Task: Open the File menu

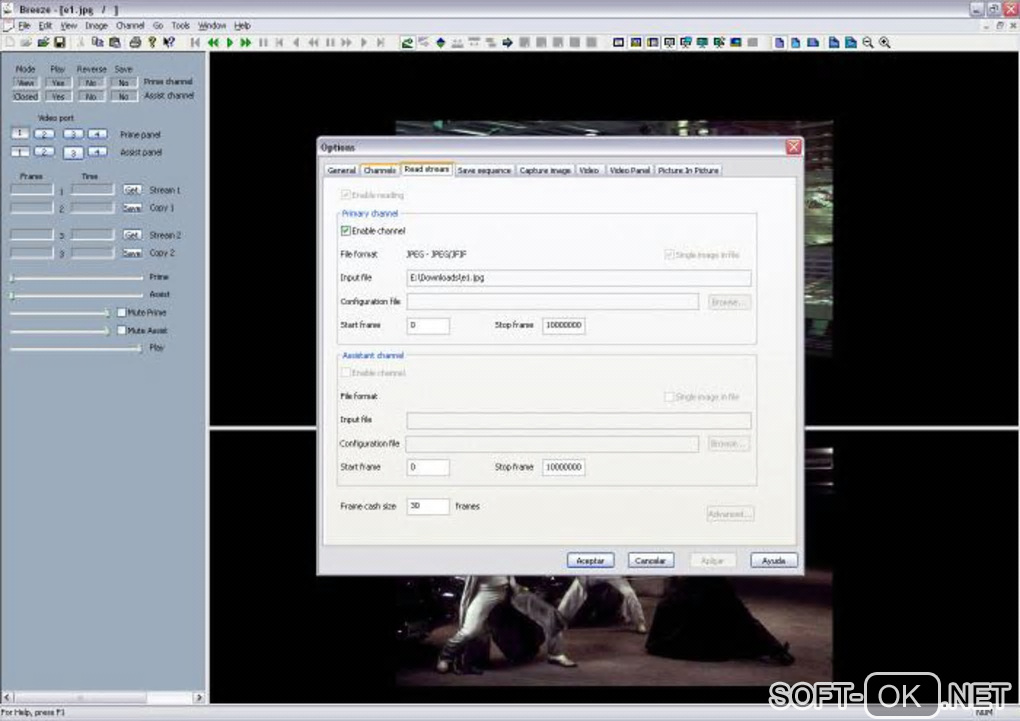Action: [24, 25]
